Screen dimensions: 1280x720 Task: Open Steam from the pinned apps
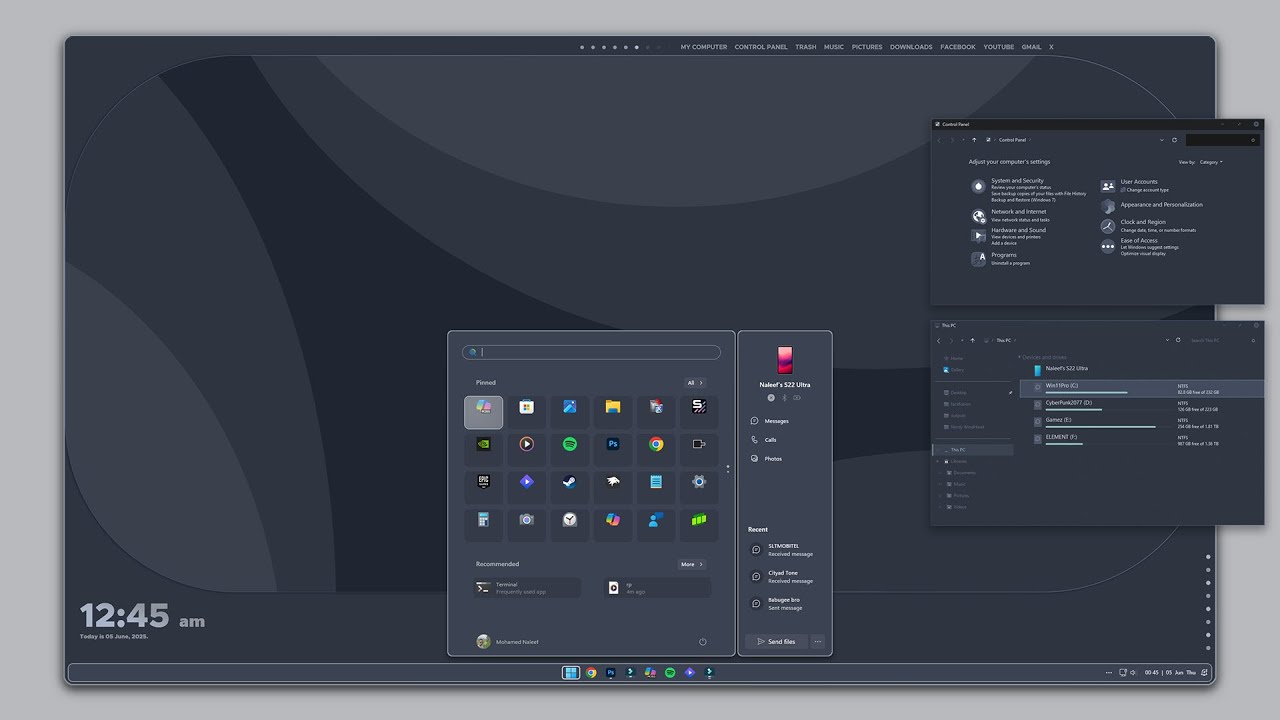point(569,482)
